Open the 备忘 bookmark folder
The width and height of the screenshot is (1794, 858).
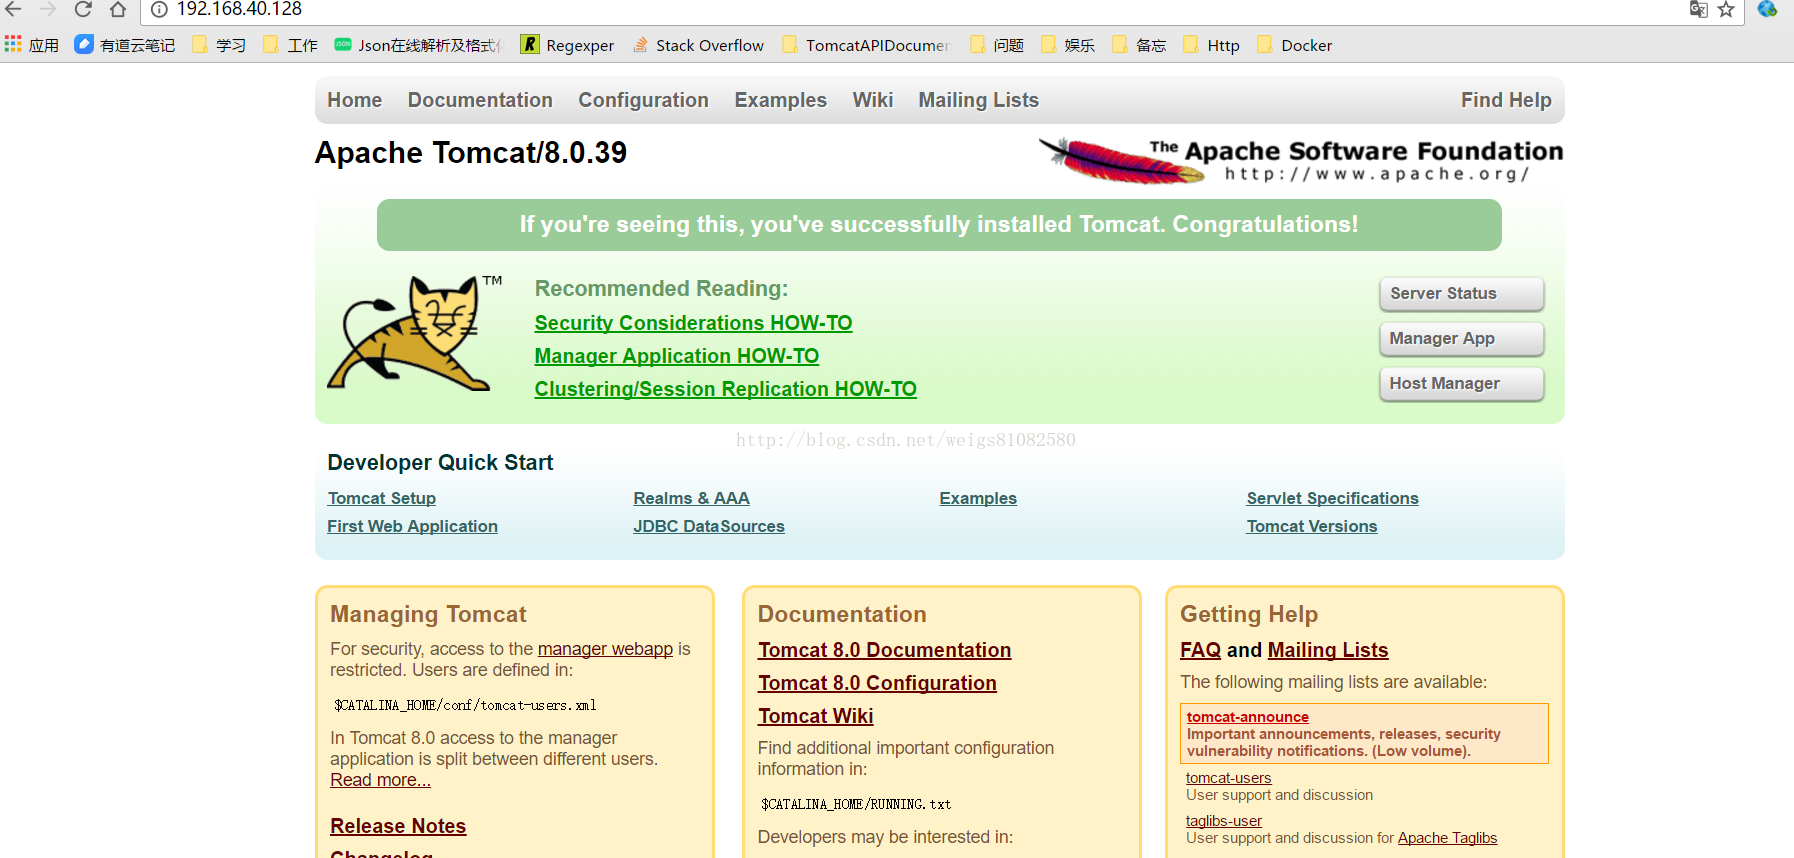(1139, 45)
